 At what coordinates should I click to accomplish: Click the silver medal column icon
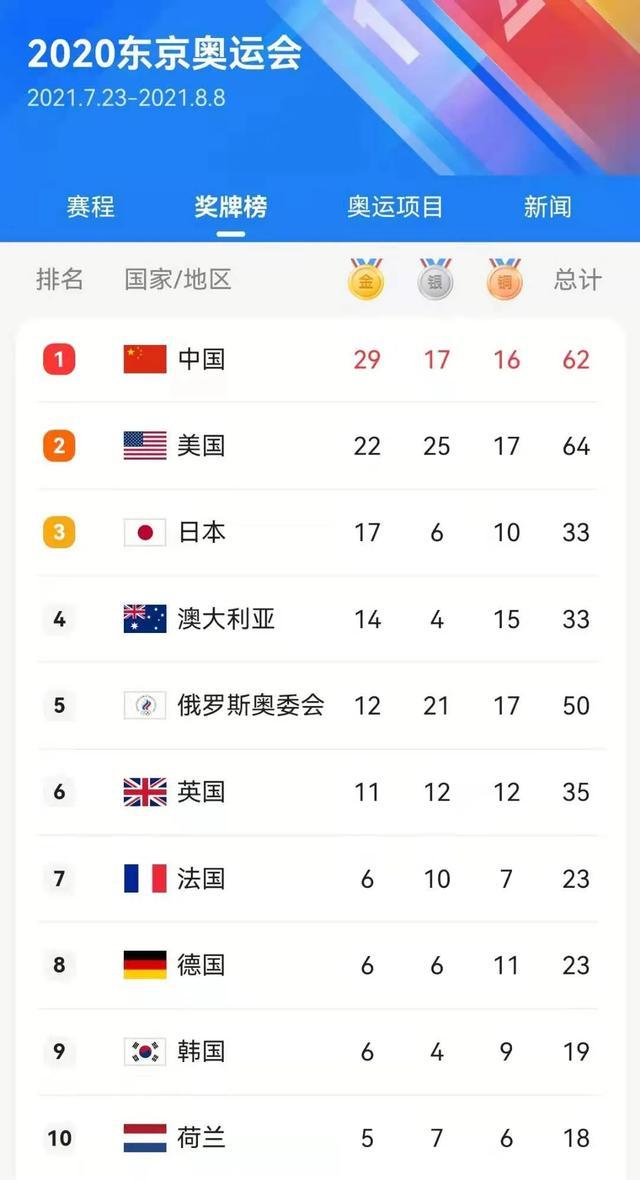[x=436, y=280]
